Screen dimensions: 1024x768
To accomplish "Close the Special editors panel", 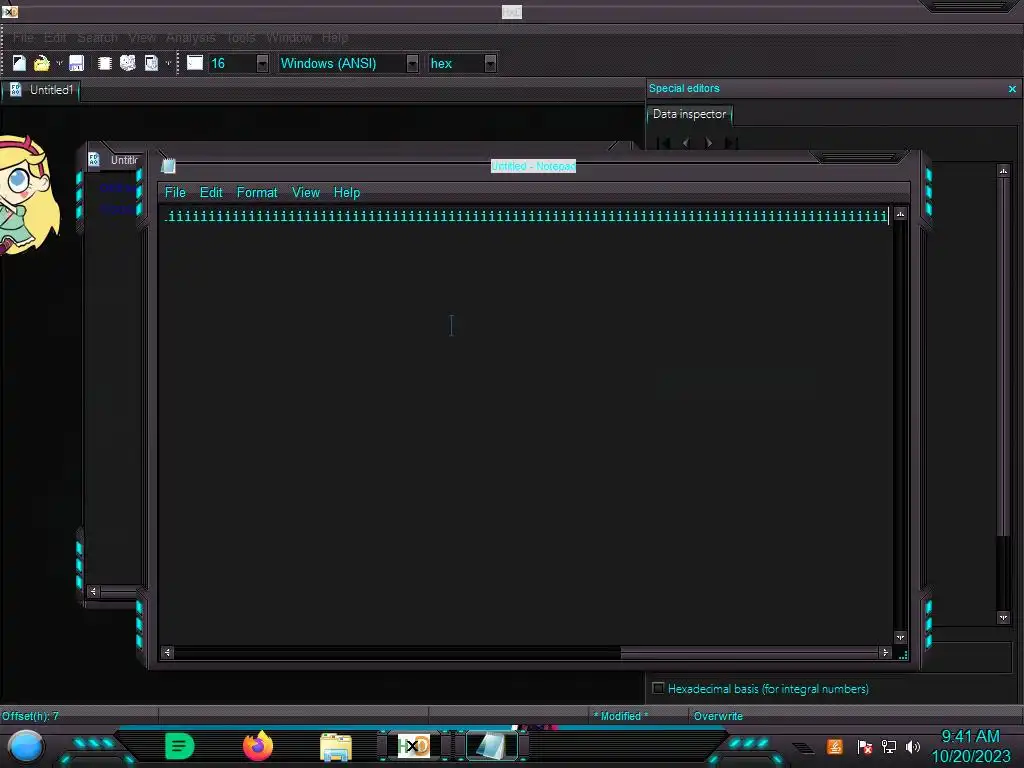I will coord(1012,89).
